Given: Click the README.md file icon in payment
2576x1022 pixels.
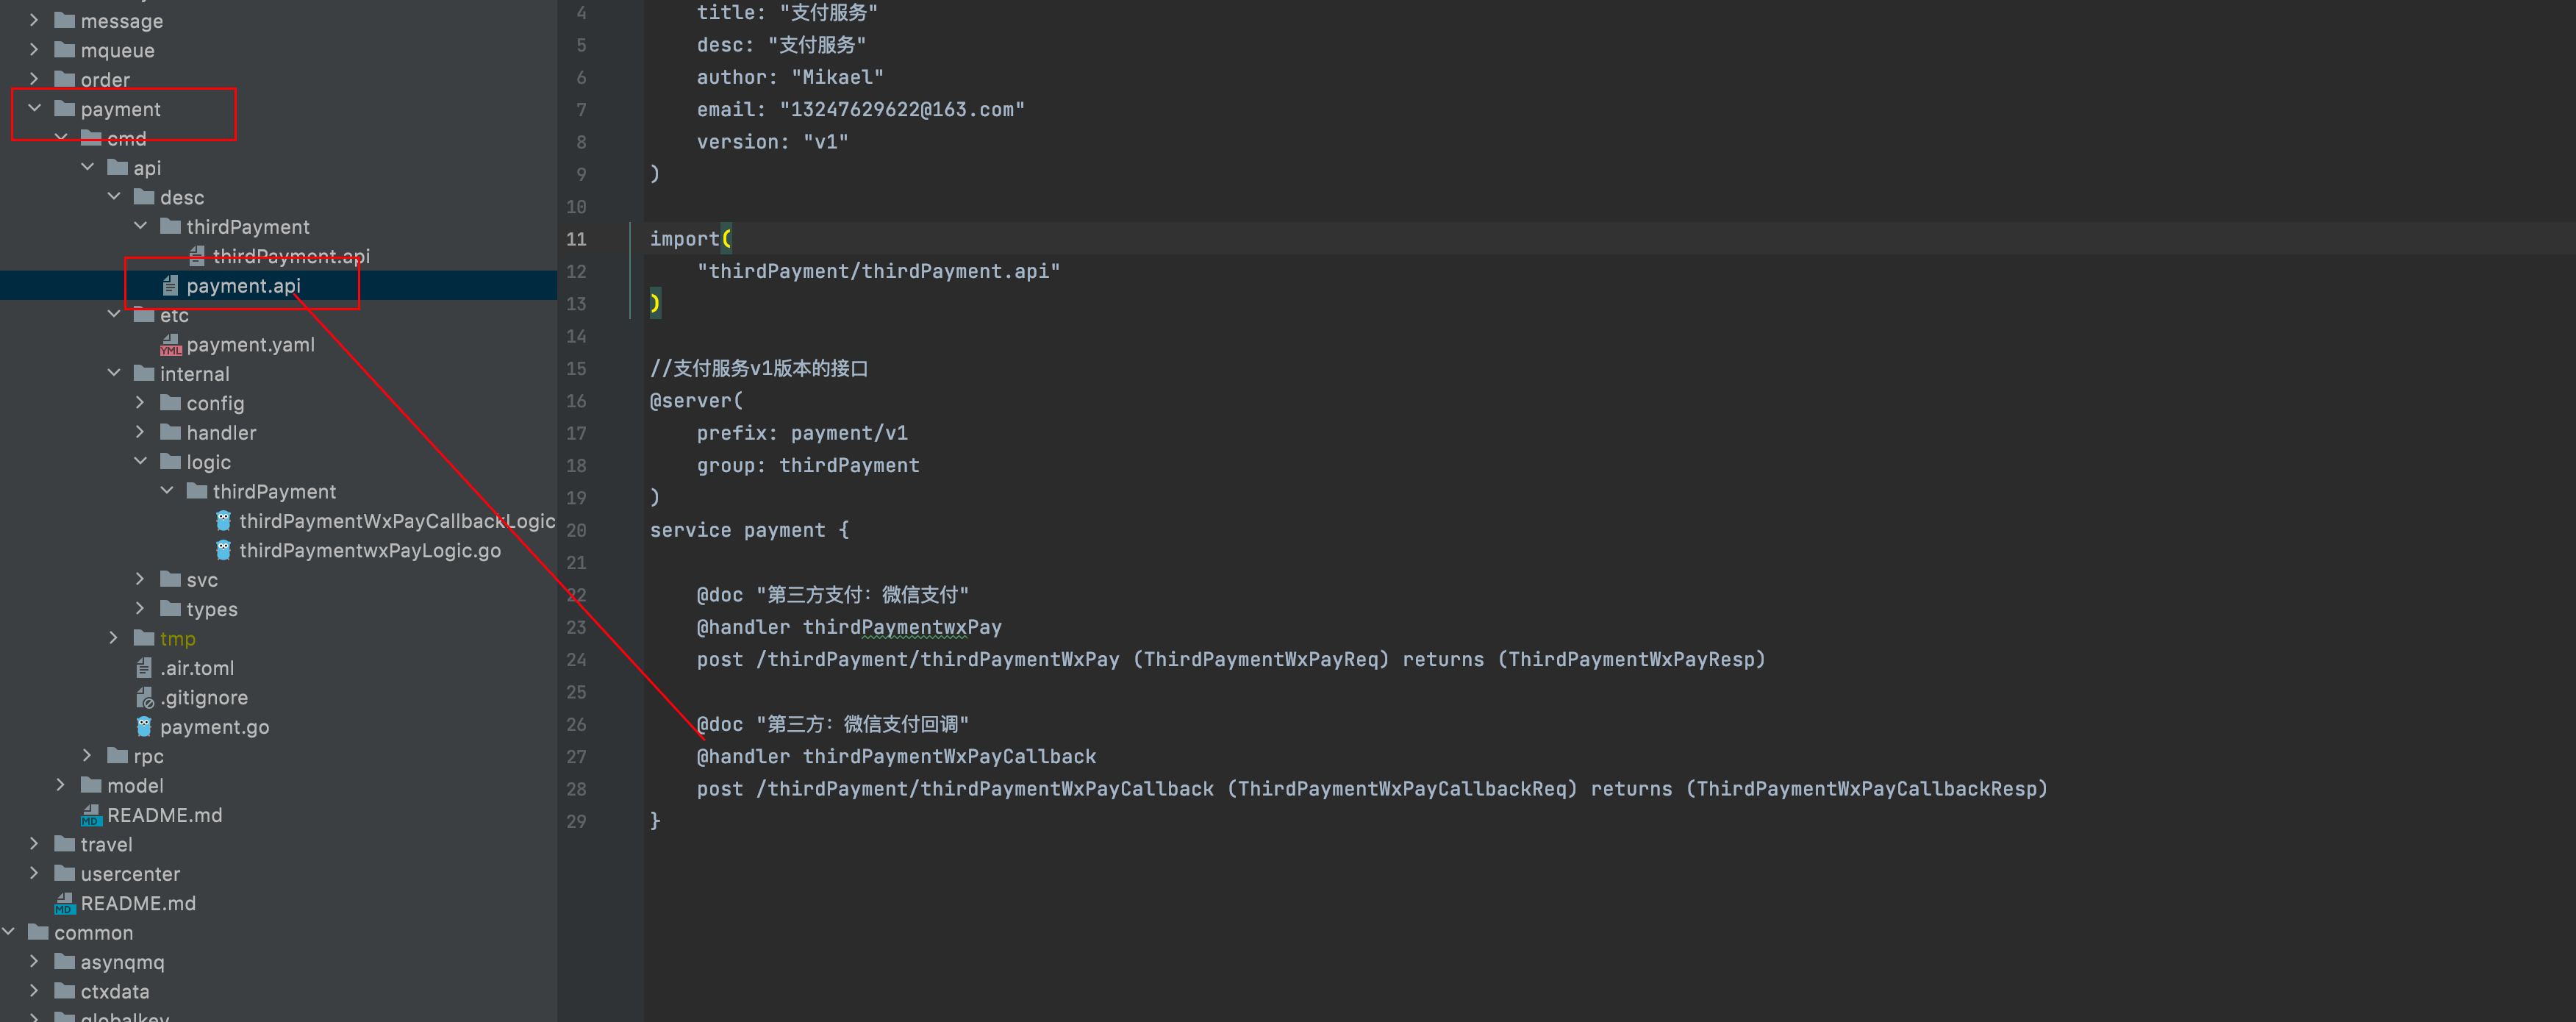Looking at the screenshot, I should click(x=90, y=813).
